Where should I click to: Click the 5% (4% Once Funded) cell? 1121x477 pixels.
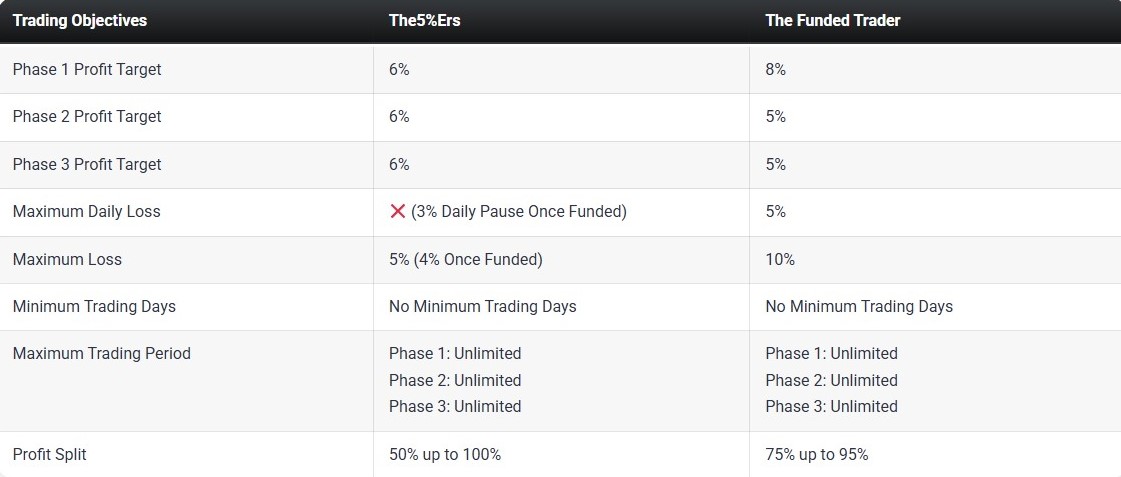point(465,260)
